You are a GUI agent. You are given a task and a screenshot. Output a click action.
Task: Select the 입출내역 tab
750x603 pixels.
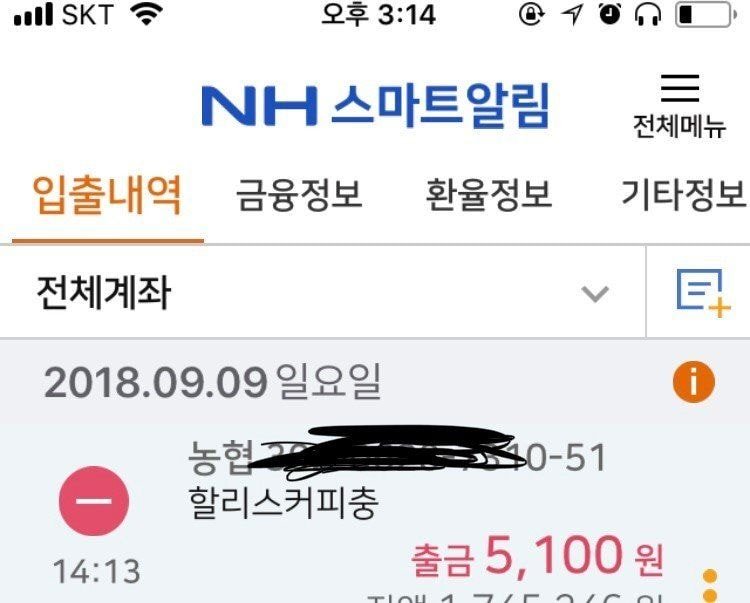click(x=108, y=195)
